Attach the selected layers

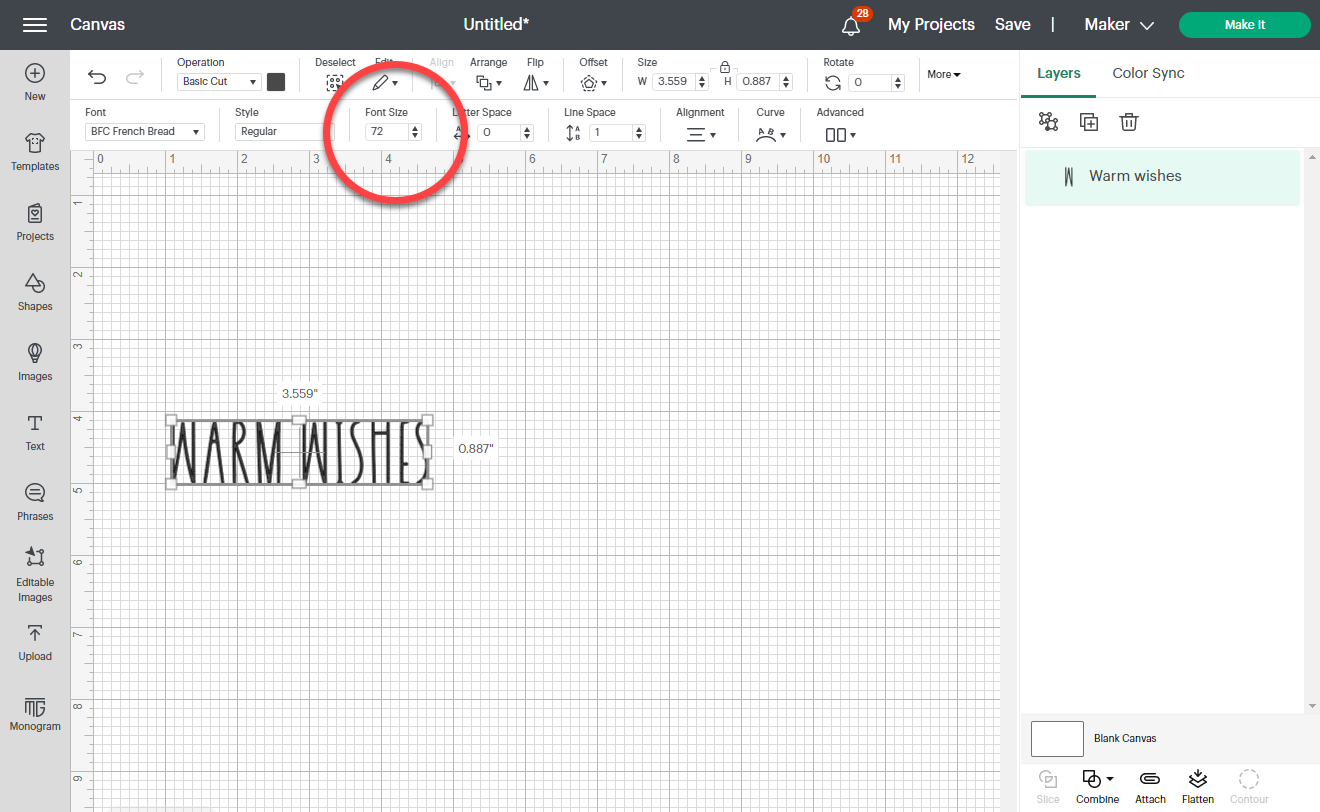[1150, 785]
